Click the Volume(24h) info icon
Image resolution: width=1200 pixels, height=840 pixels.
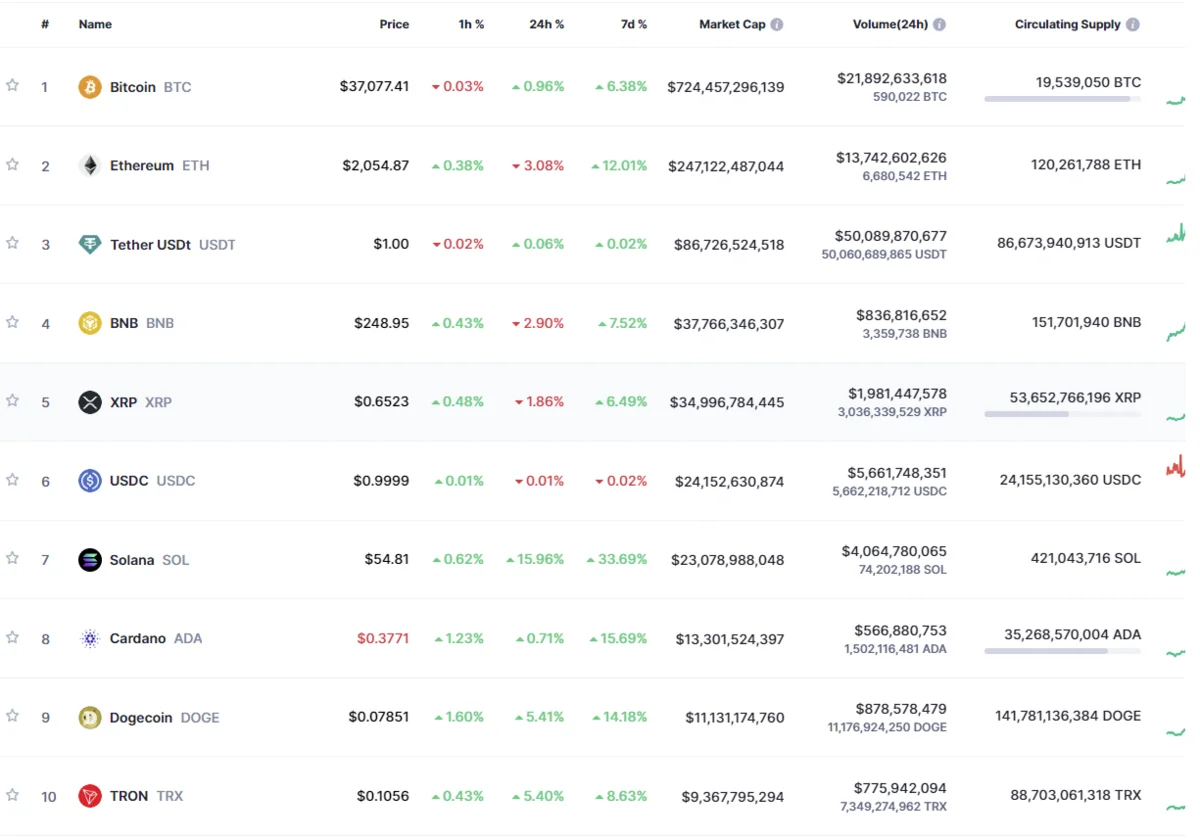tap(939, 25)
